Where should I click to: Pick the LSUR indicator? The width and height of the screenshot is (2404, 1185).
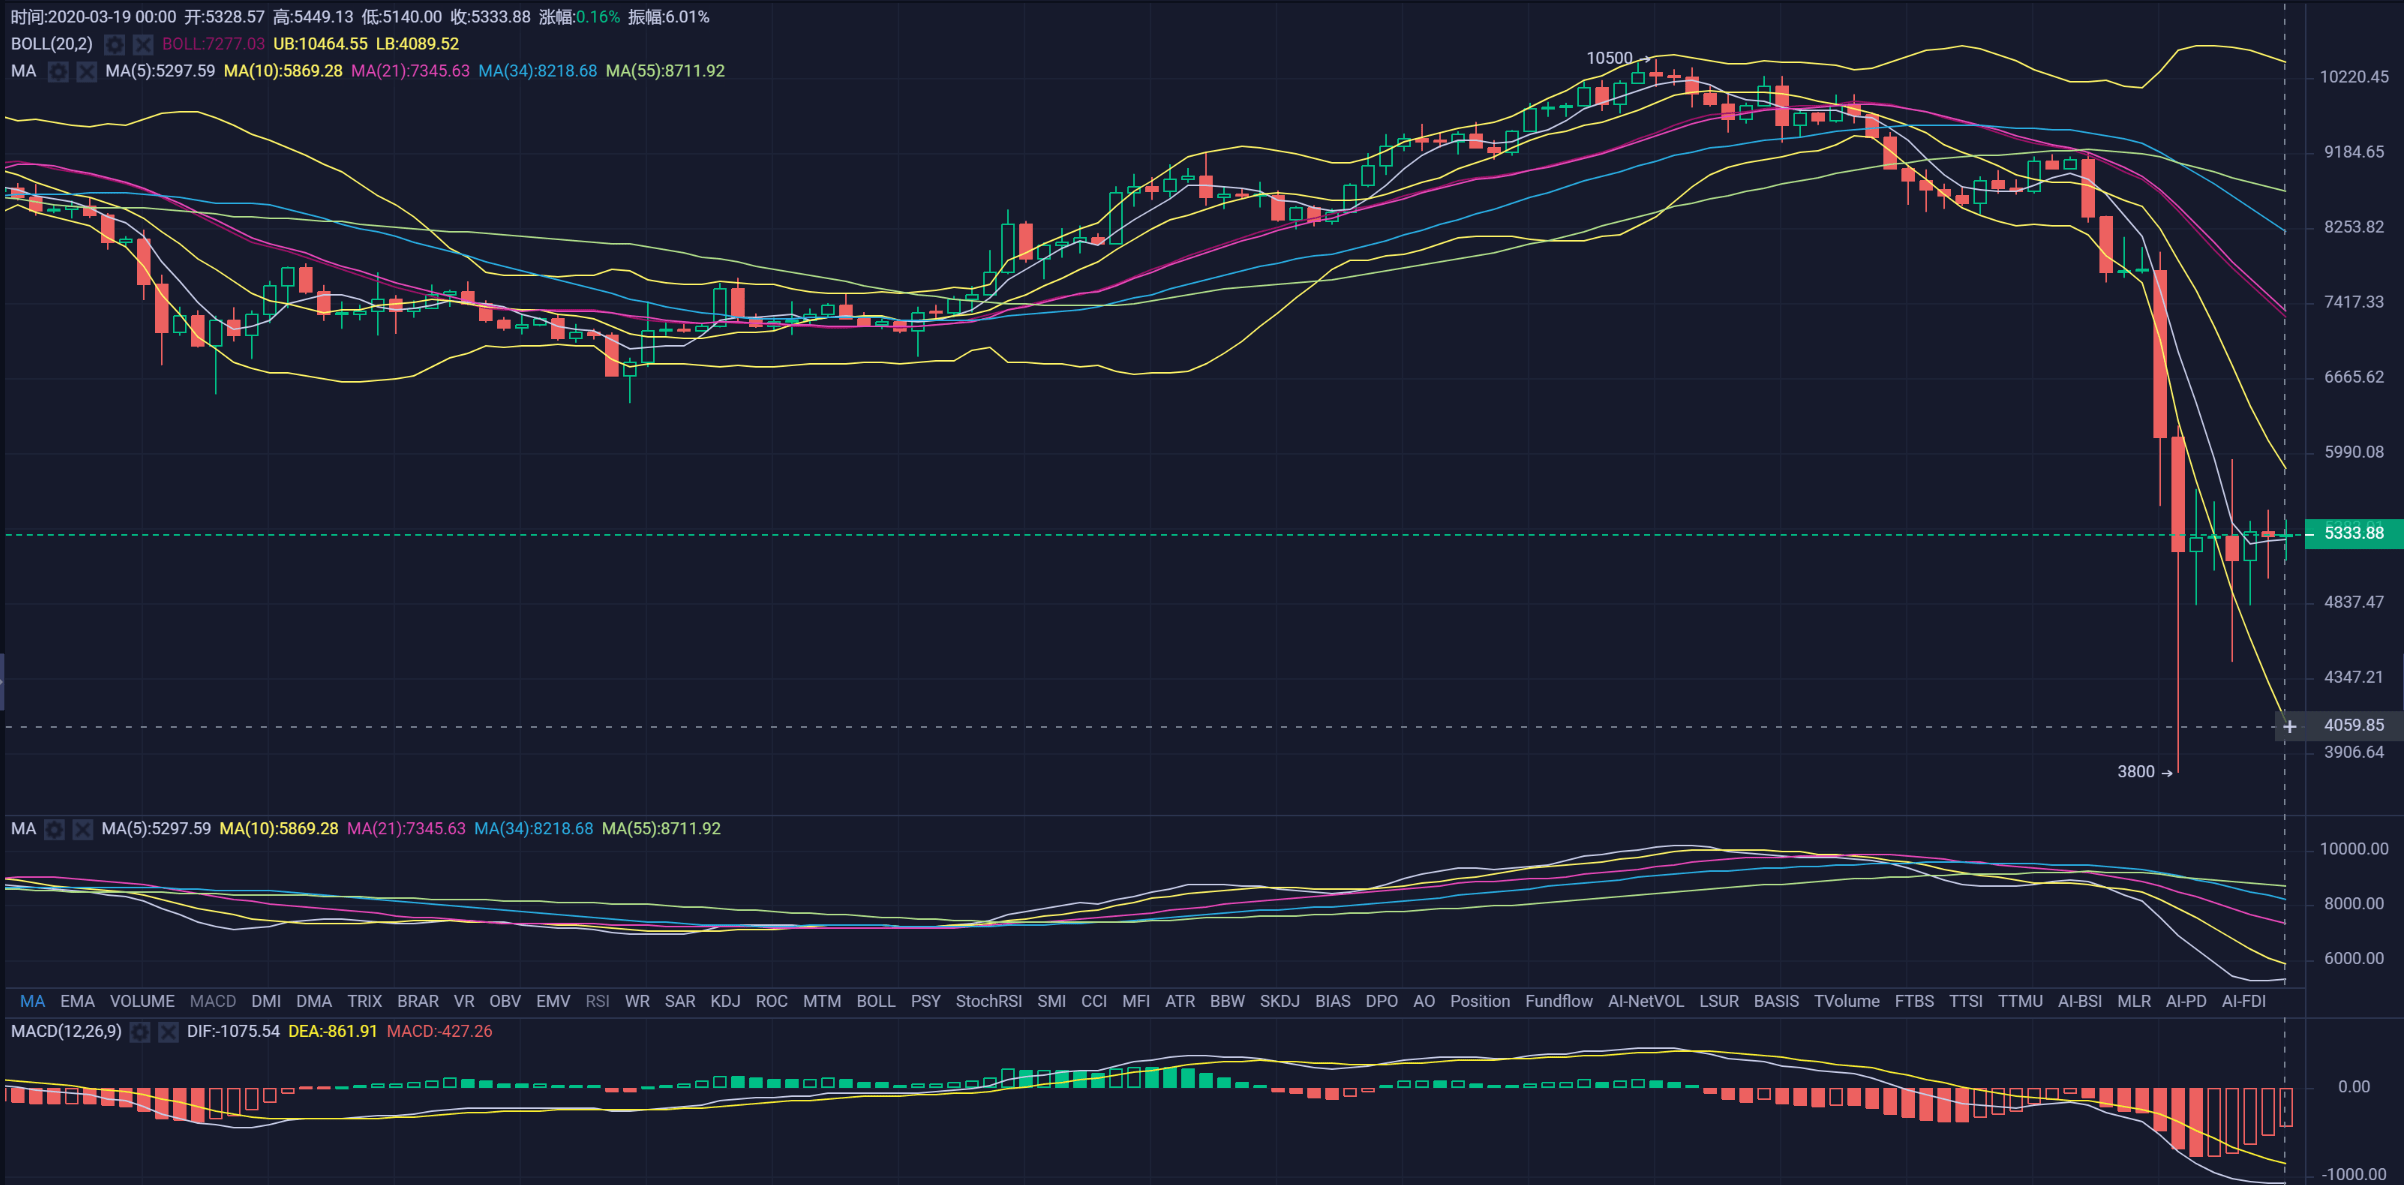pyautogui.click(x=1719, y=1001)
